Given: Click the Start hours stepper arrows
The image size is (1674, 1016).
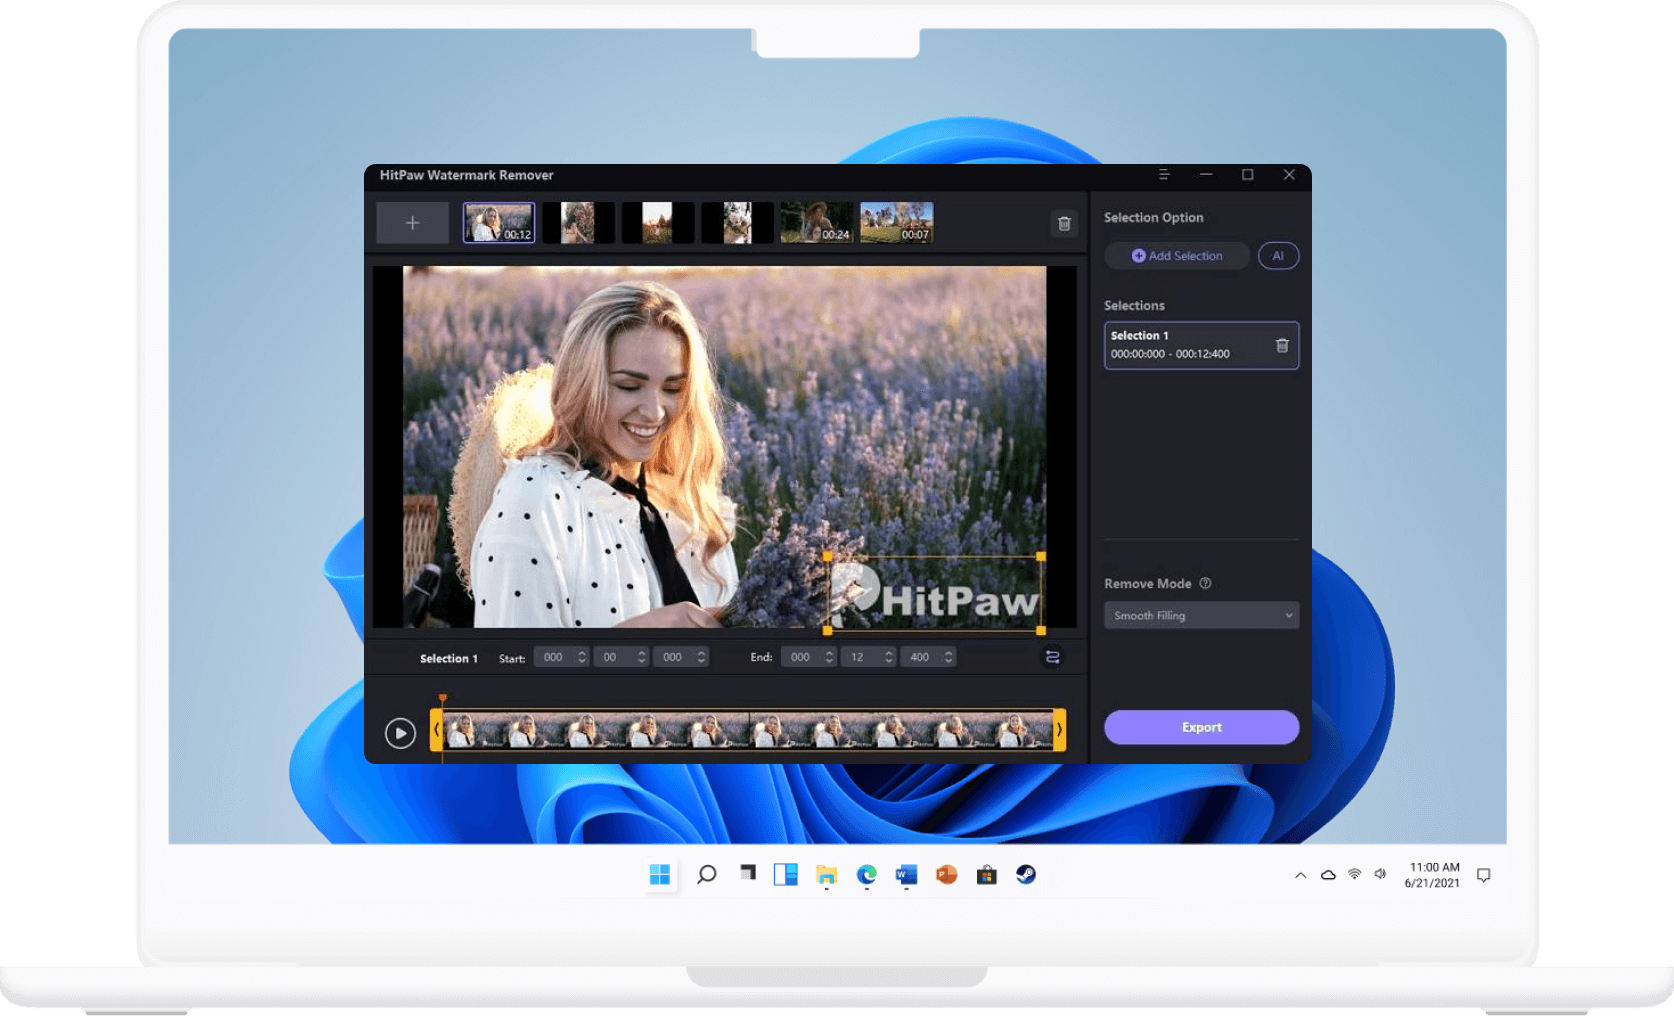Looking at the screenshot, I should tap(582, 657).
